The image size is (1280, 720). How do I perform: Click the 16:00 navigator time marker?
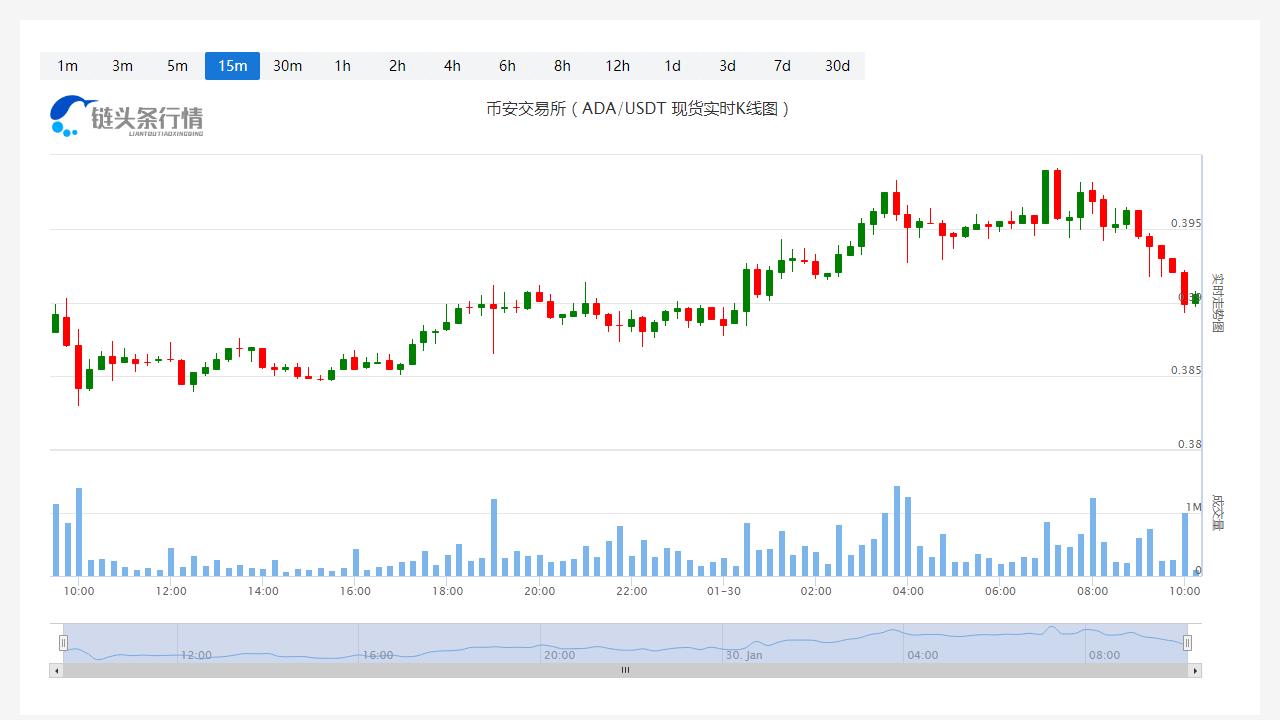378,655
